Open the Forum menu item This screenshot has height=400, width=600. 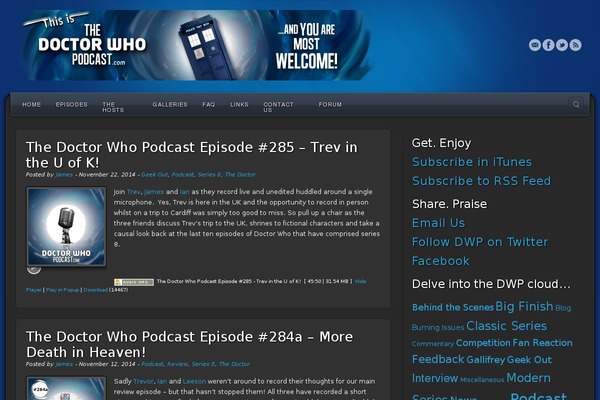coord(330,104)
